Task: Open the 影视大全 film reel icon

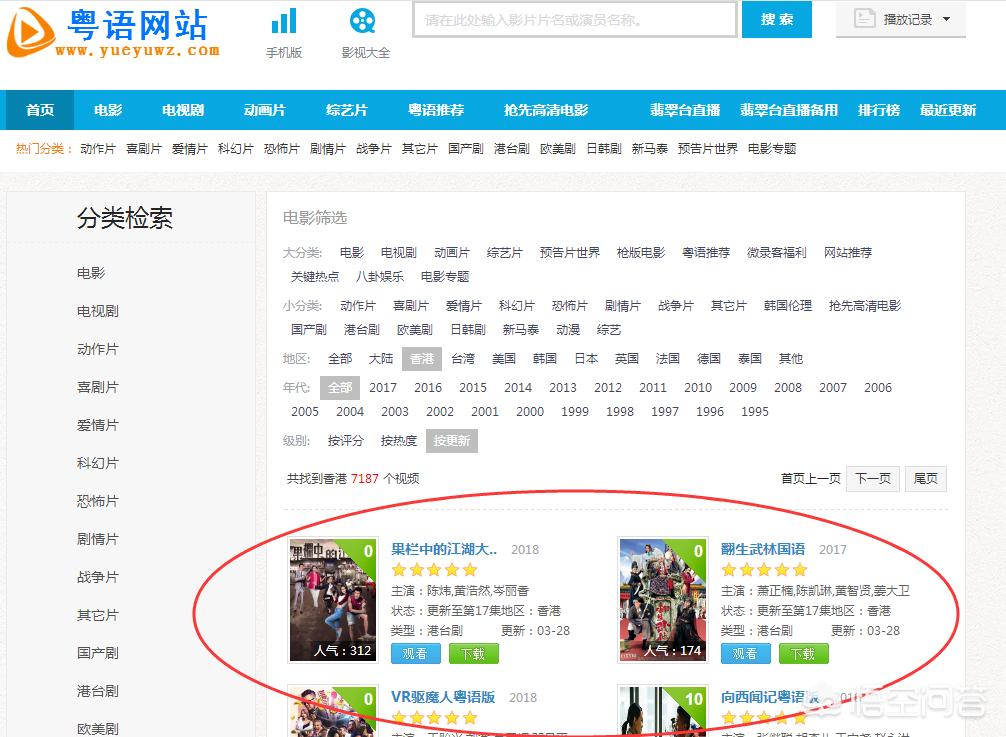Action: pyautogui.click(x=362, y=21)
